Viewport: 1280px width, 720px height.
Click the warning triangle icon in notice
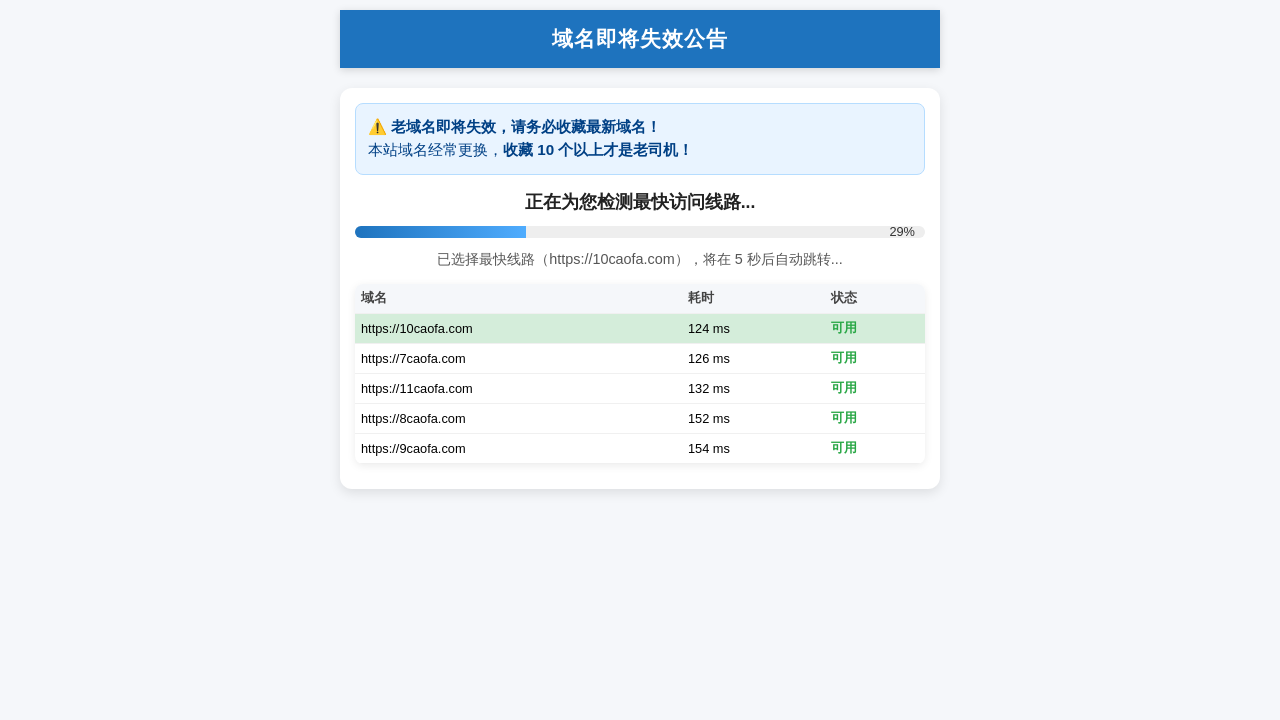click(377, 127)
